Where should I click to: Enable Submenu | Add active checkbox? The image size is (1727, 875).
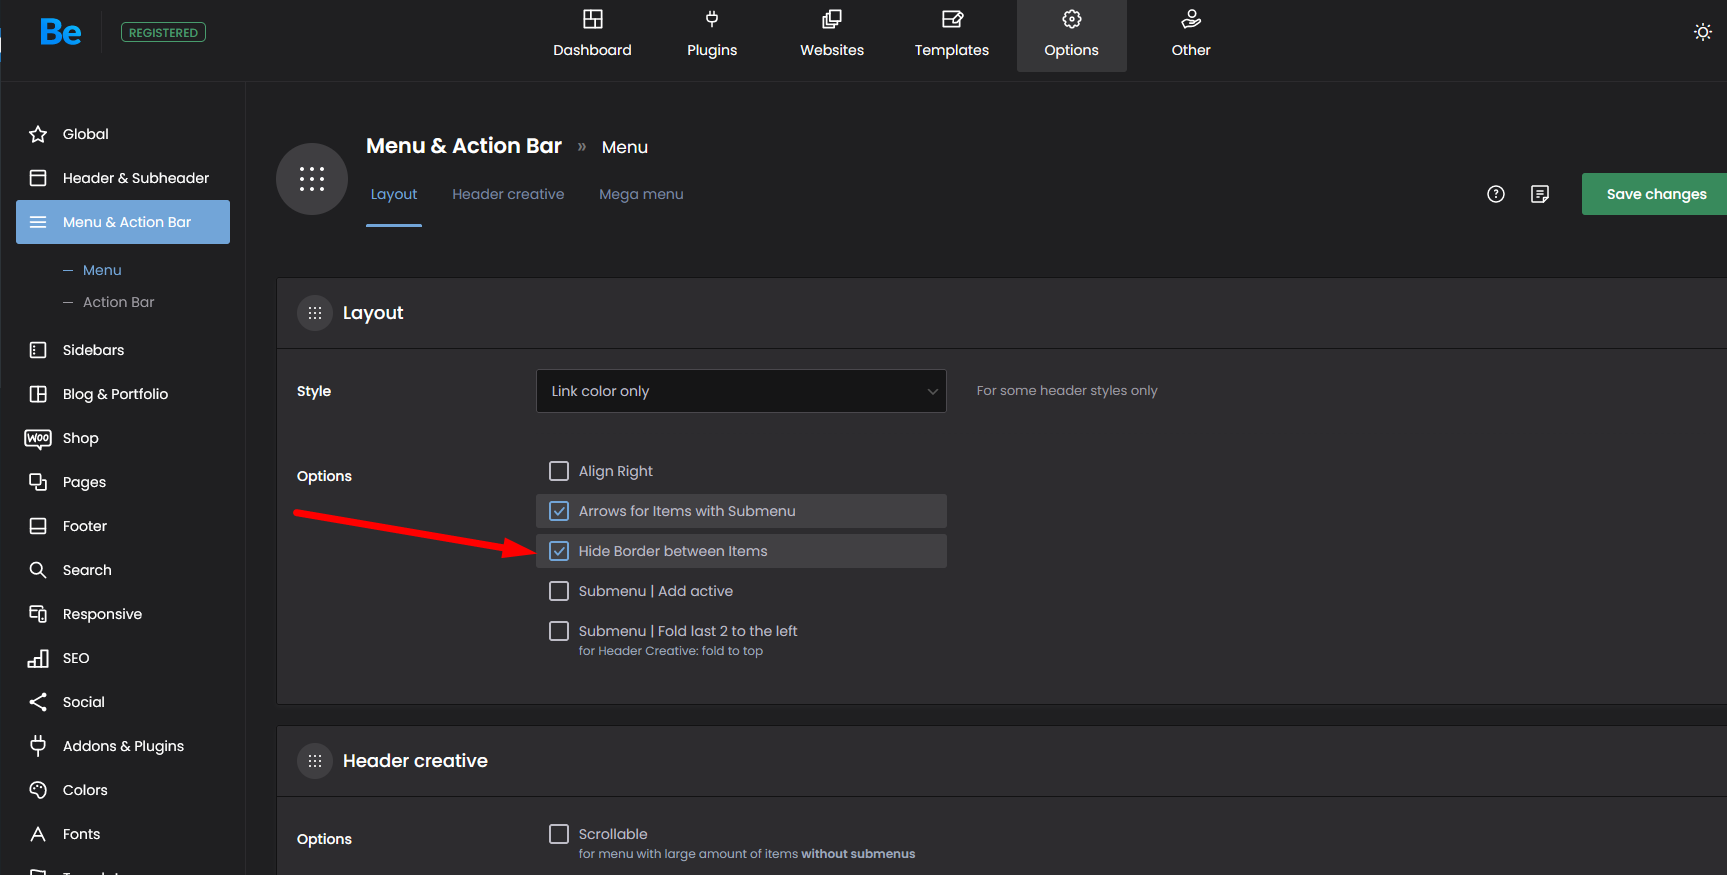[559, 591]
